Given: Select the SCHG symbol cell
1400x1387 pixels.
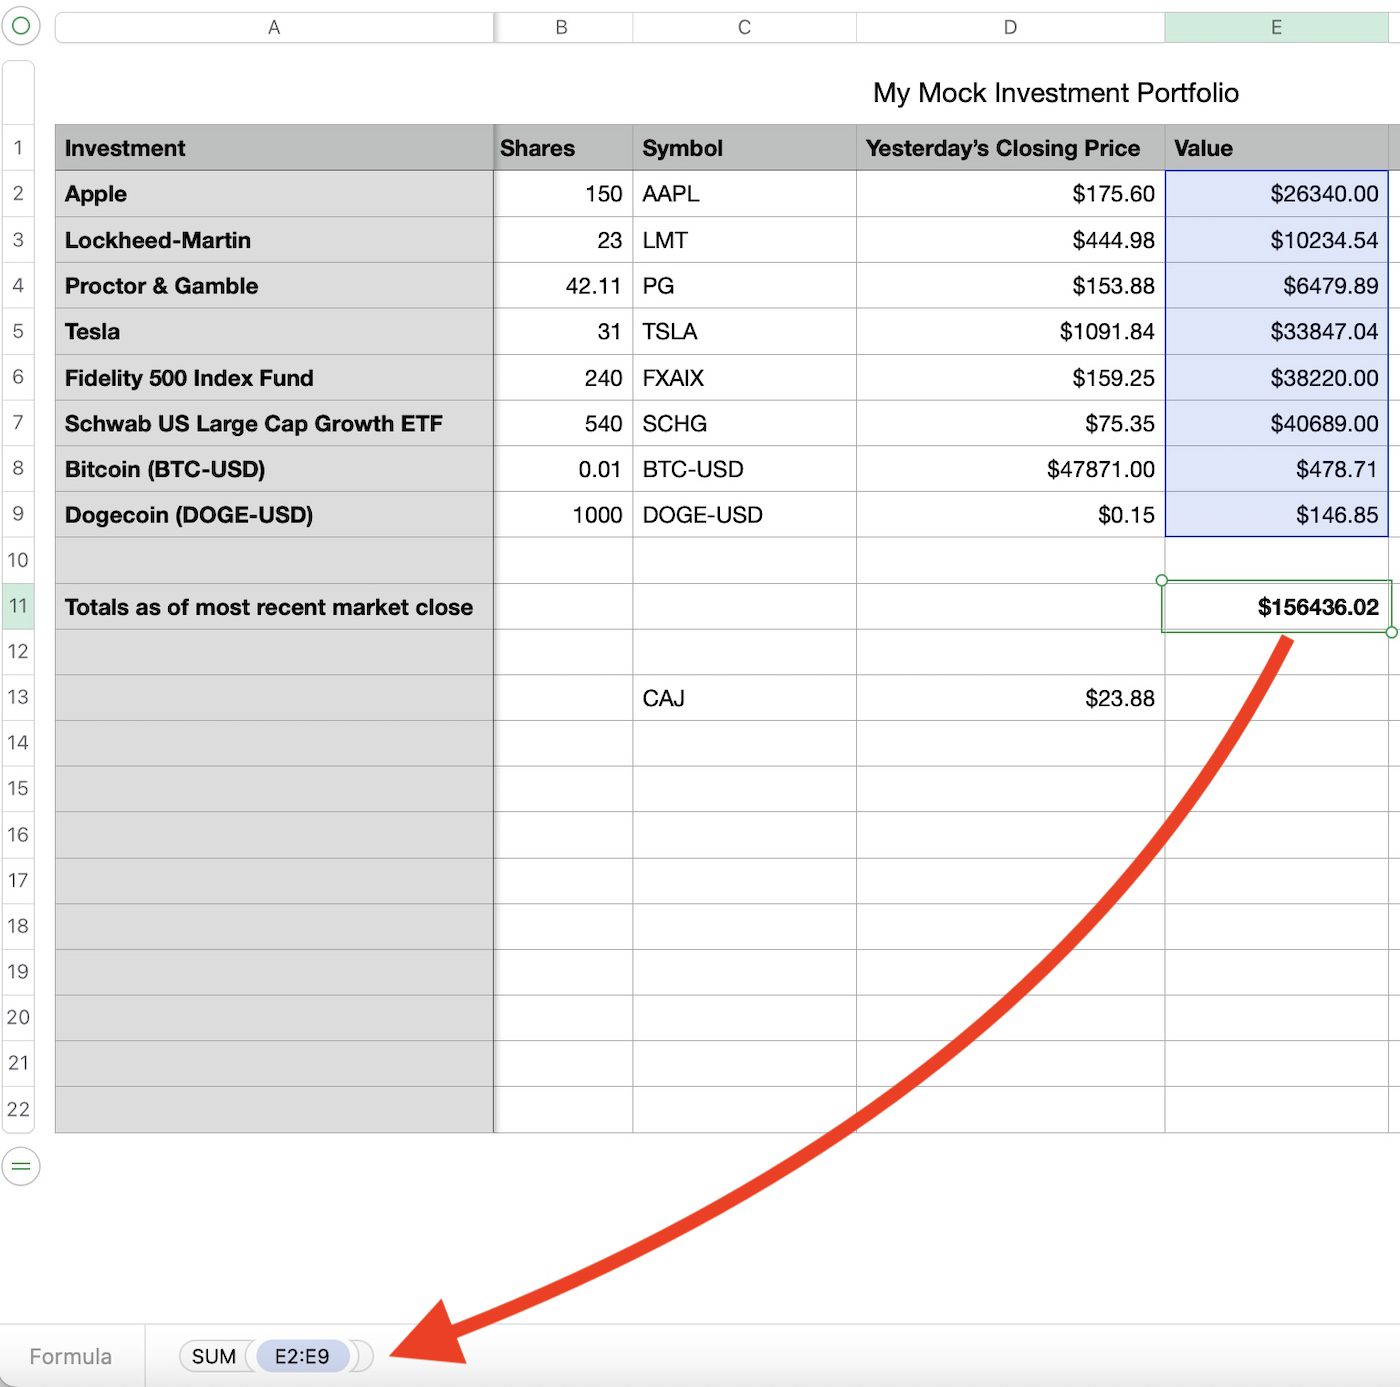Looking at the screenshot, I should click(745, 423).
